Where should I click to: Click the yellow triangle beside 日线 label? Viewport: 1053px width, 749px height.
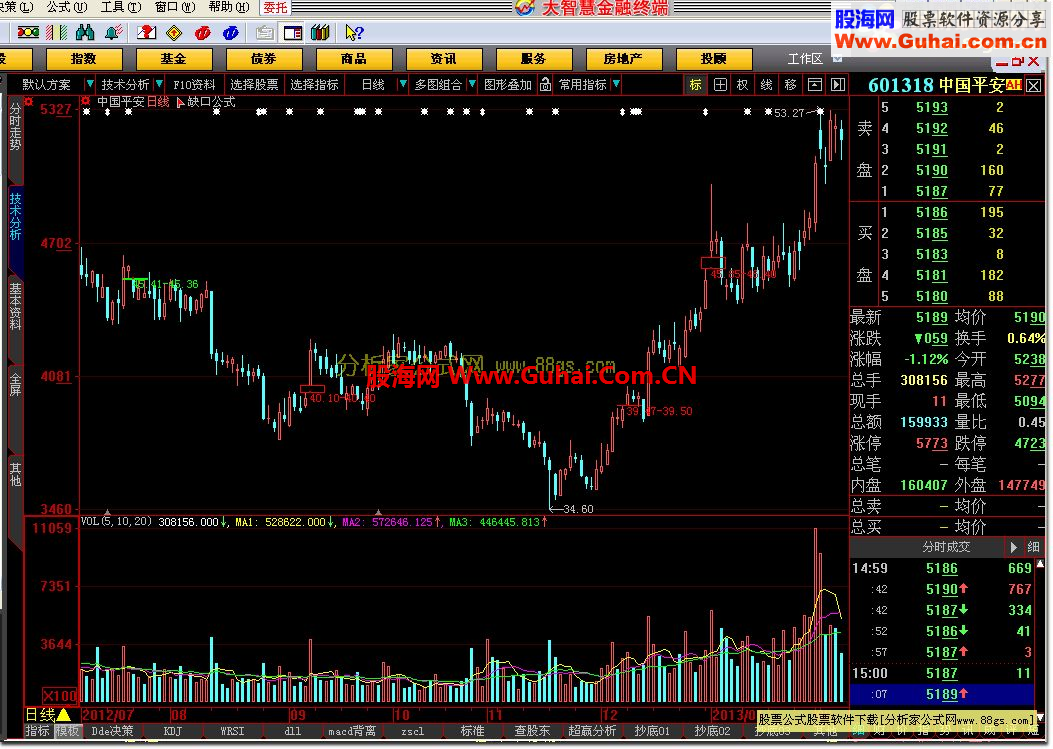pyautogui.click(x=64, y=714)
